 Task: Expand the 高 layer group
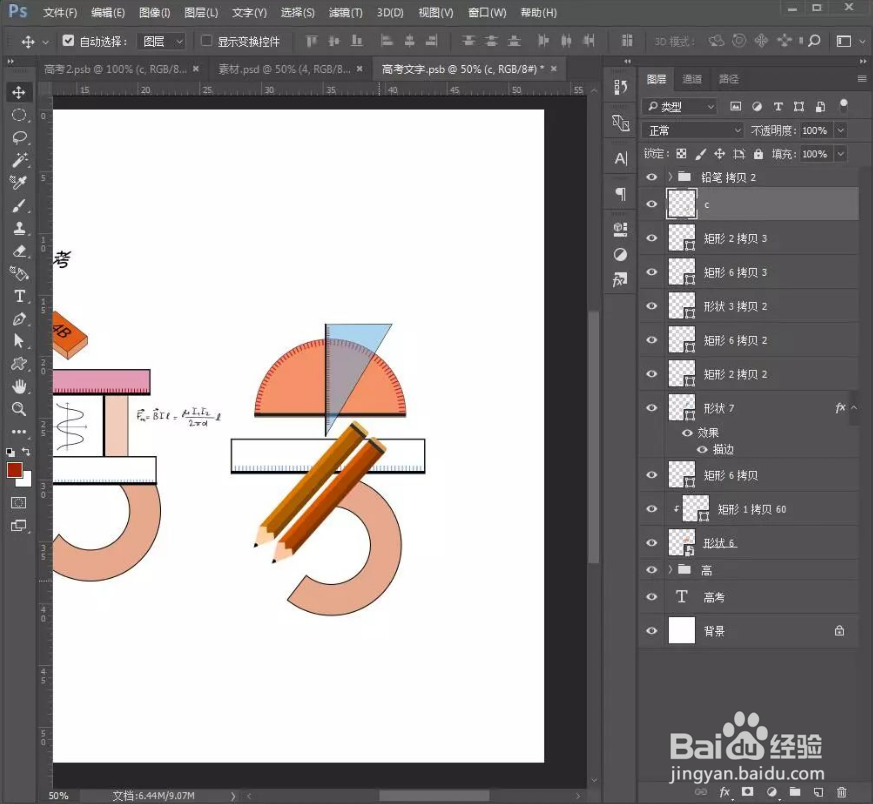(670, 569)
